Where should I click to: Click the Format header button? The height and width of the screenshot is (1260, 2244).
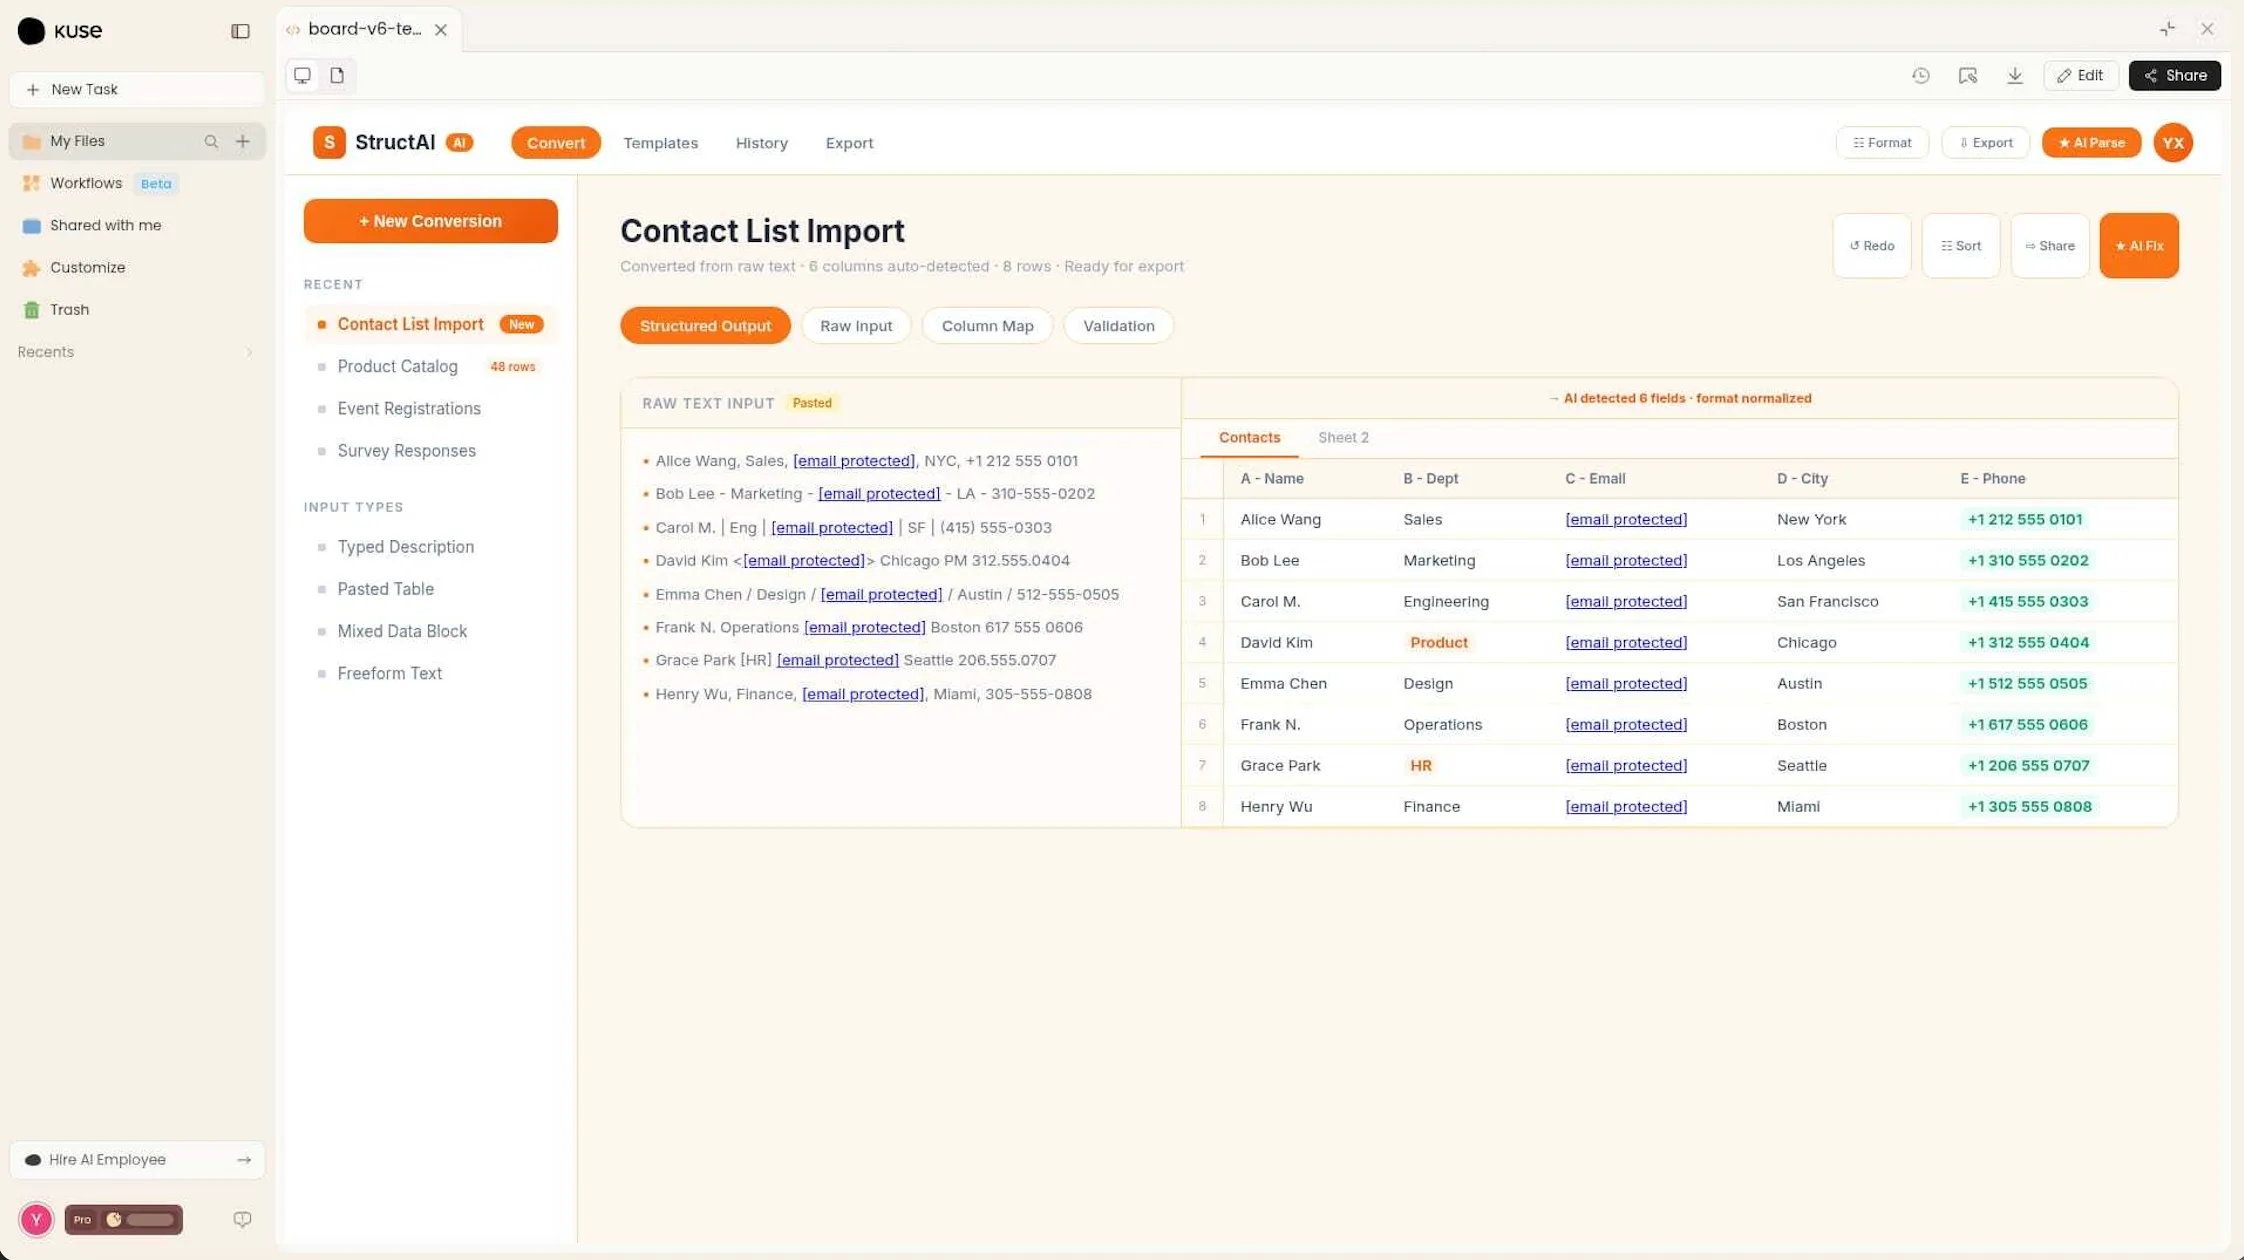tap(1881, 142)
